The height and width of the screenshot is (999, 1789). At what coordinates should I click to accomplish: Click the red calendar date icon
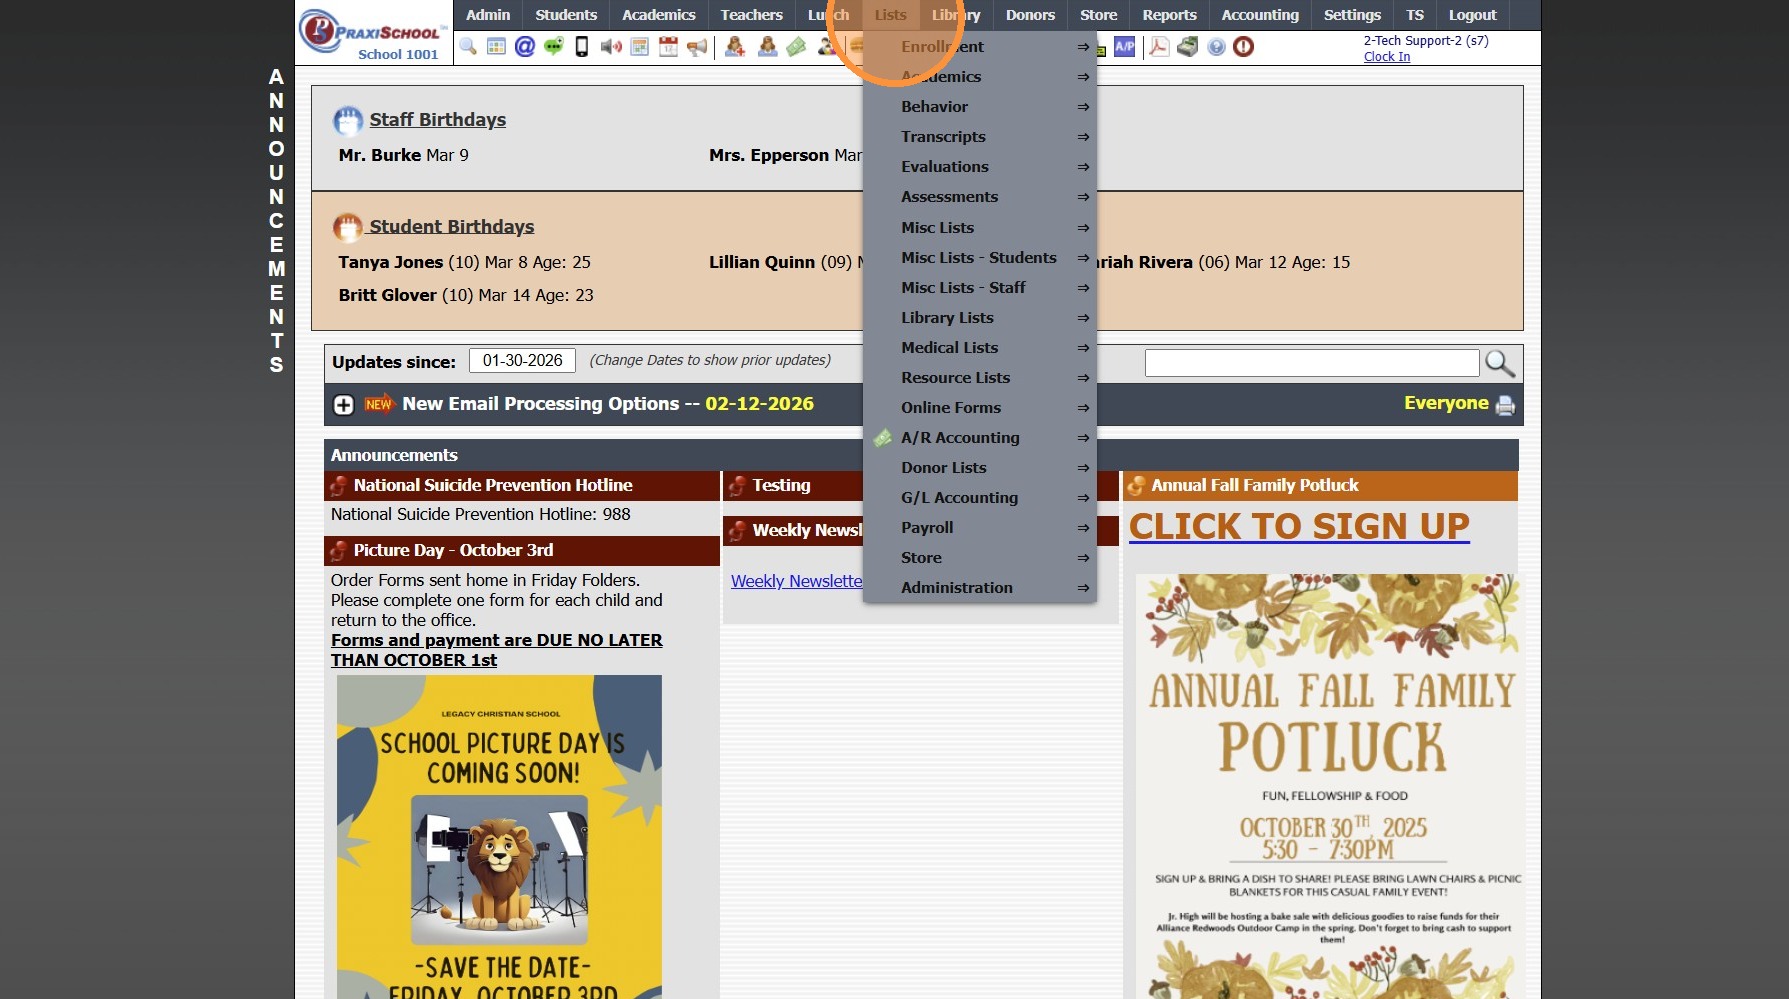click(668, 47)
